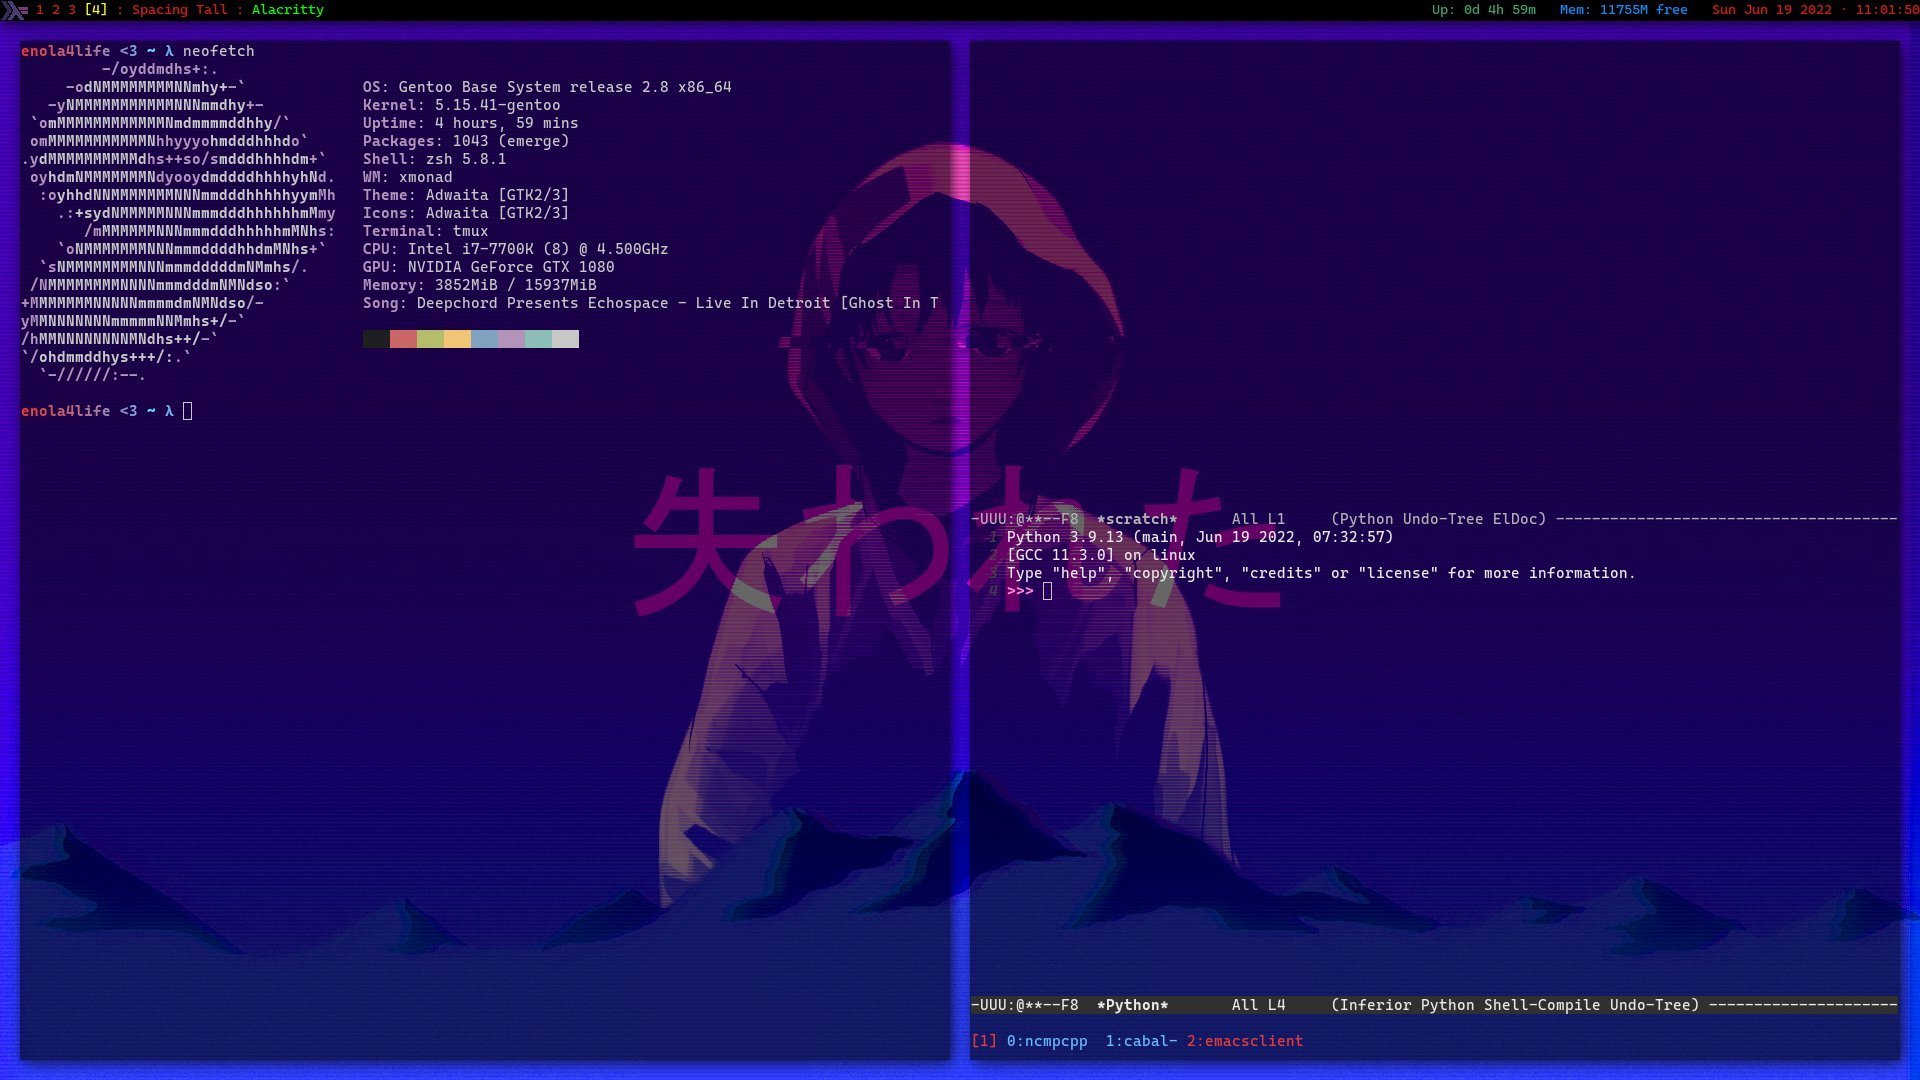Click the 'Memory: 3852MiB / 15937MiB' line

pyautogui.click(x=479, y=285)
